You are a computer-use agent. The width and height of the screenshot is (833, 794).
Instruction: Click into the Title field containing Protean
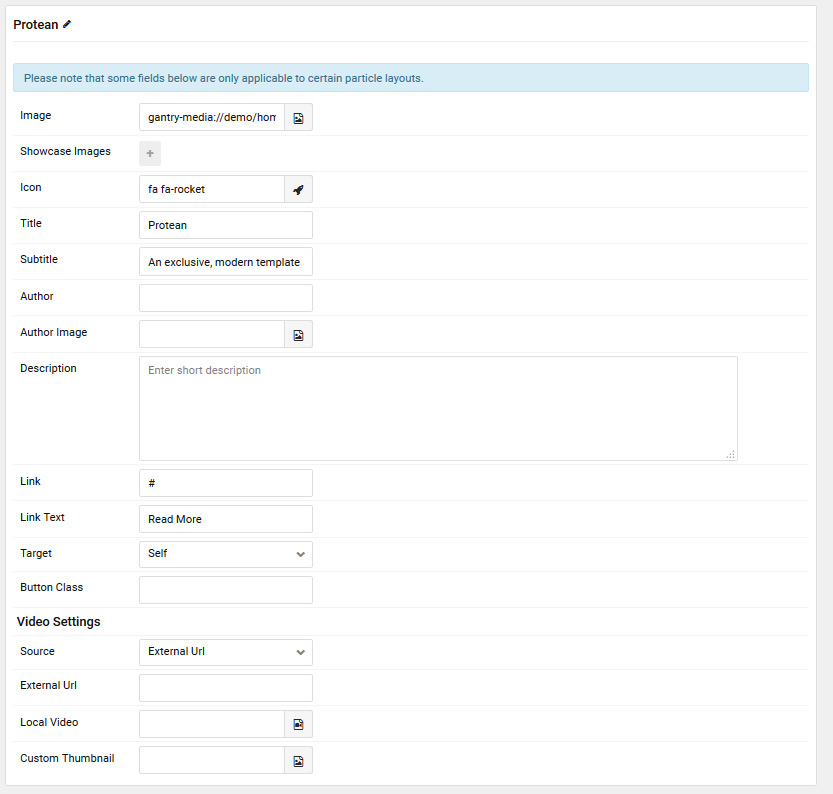click(226, 225)
